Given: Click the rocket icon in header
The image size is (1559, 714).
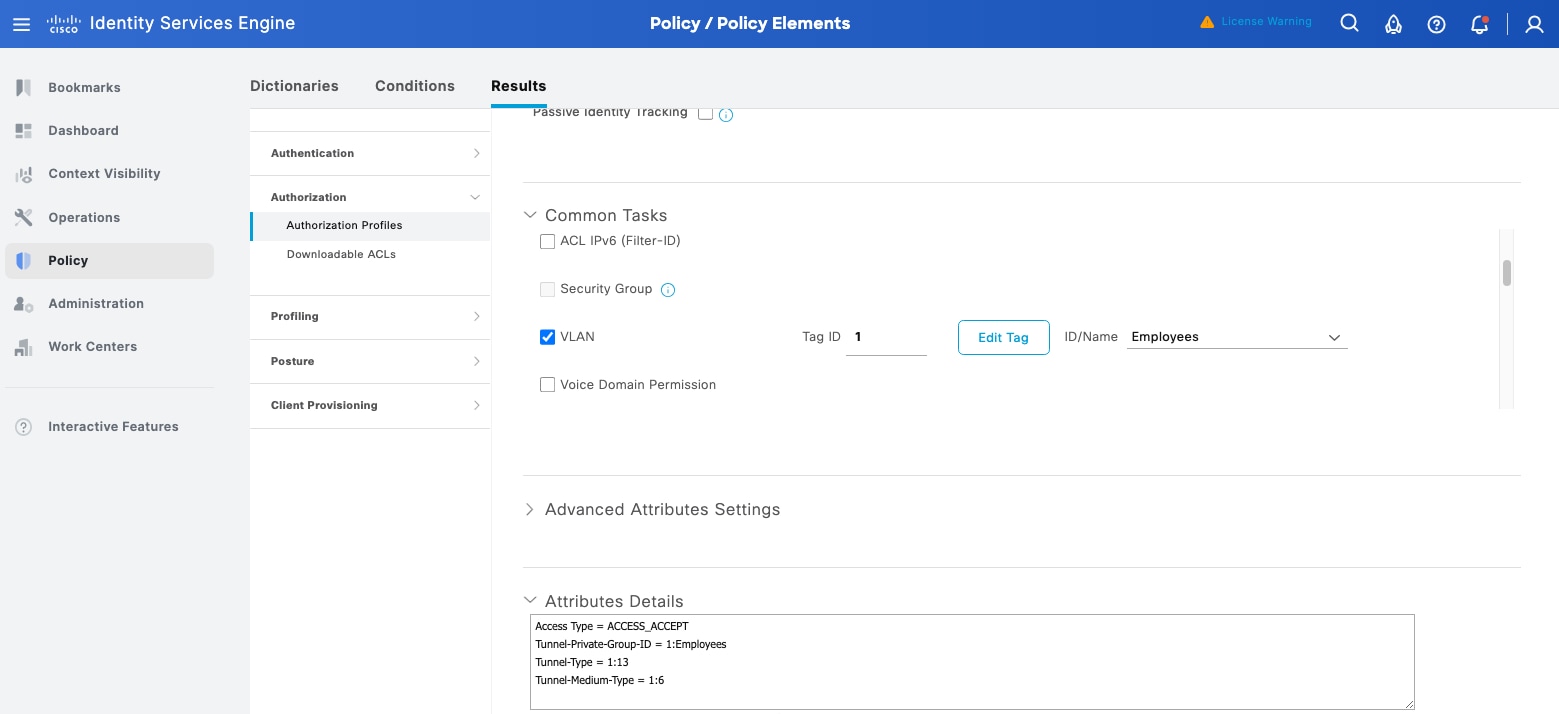Looking at the screenshot, I should pyautogui.click(x=1393, y=24).
